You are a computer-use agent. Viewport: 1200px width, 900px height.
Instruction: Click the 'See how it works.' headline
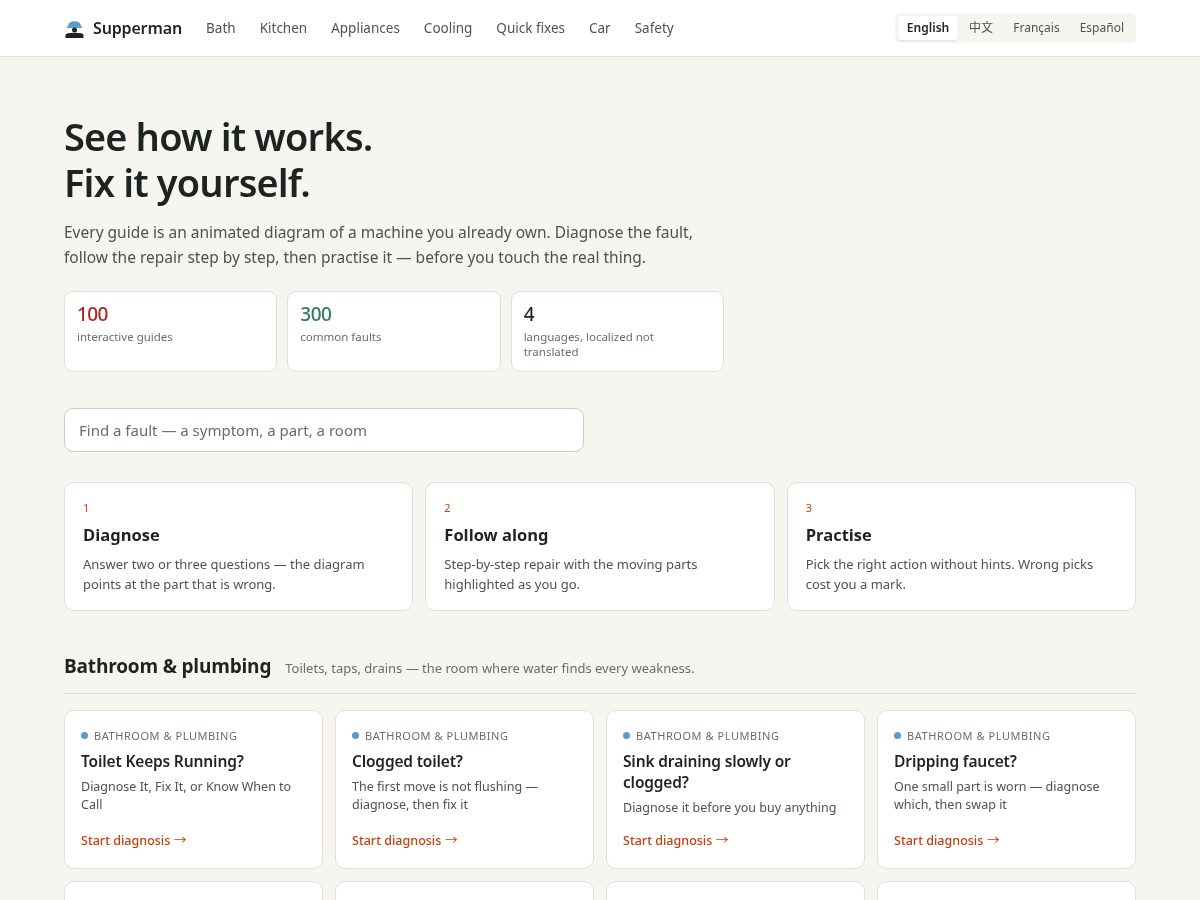click(218, 137)
